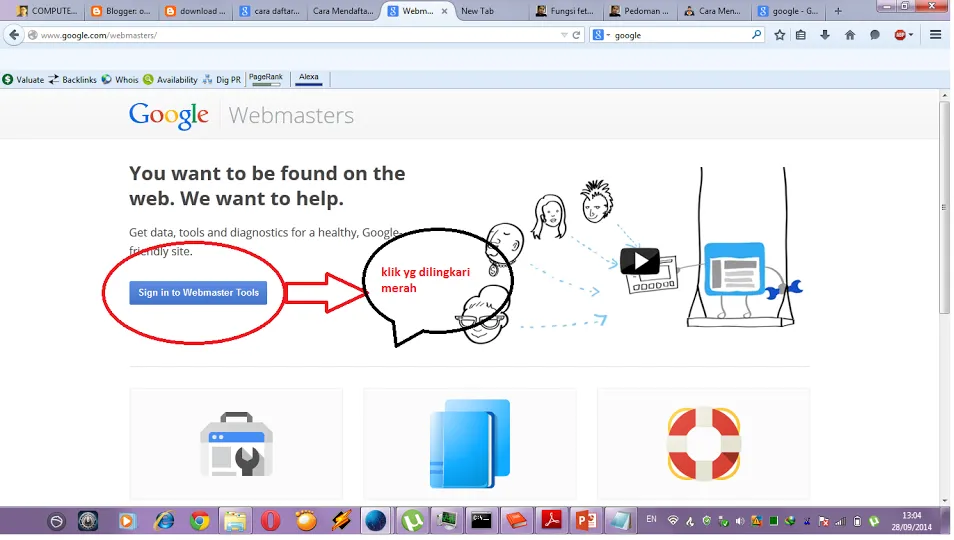Screen dimensions: 954x540
Task: Open Adobe Reader from the taskbar
Action: (x=552, y=521)
